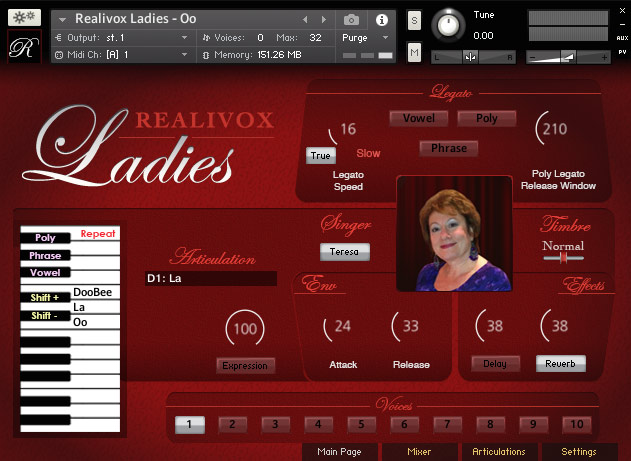Toggle the PV view
This screenshot has height=461, width=631.
[622, 52]
